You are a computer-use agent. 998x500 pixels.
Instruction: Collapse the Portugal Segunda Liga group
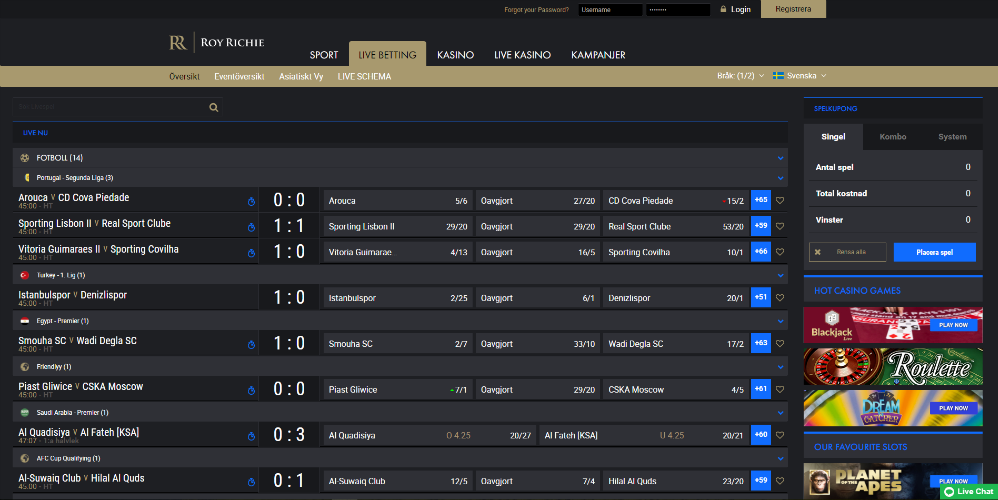tap(780, 178)
